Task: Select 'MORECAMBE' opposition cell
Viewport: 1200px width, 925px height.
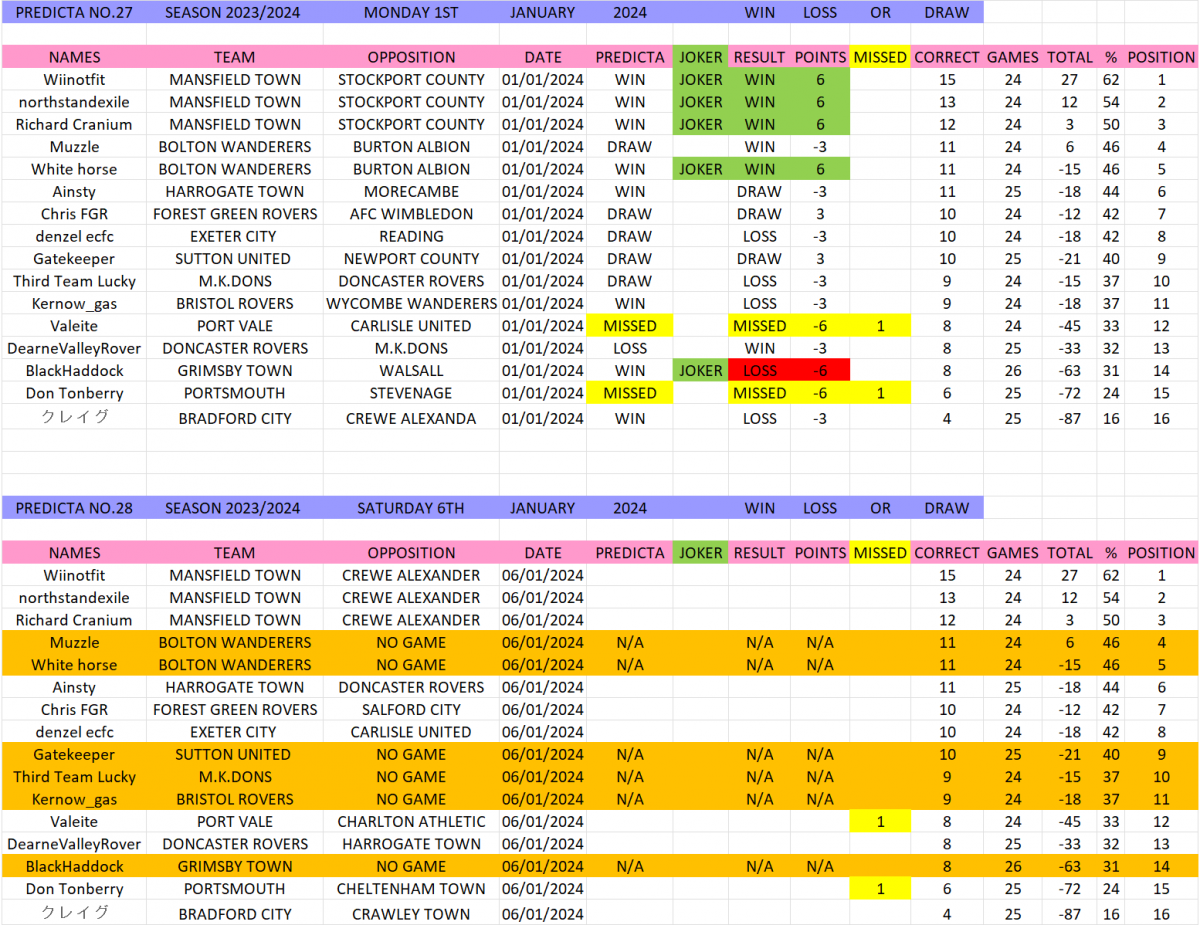Action: 411,192
